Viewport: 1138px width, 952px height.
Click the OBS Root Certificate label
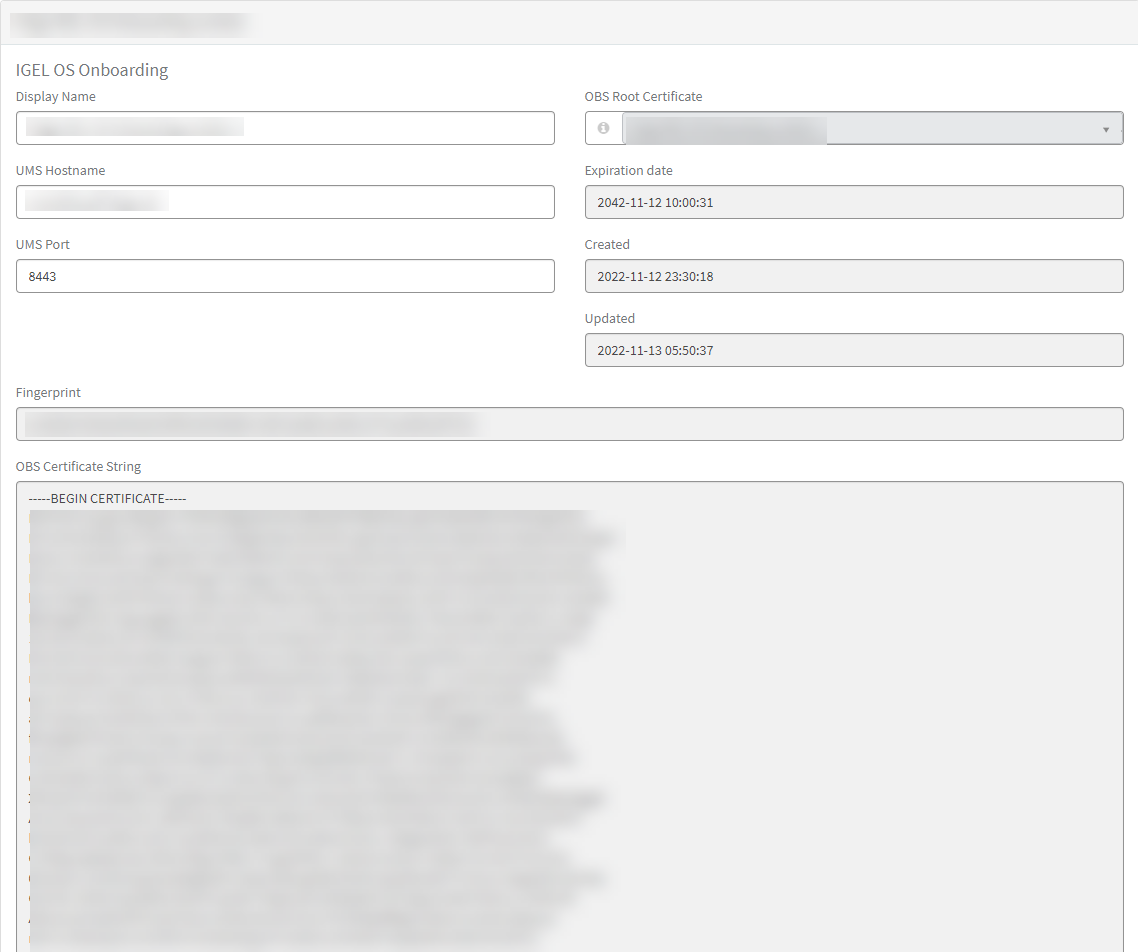click(643, 97)
